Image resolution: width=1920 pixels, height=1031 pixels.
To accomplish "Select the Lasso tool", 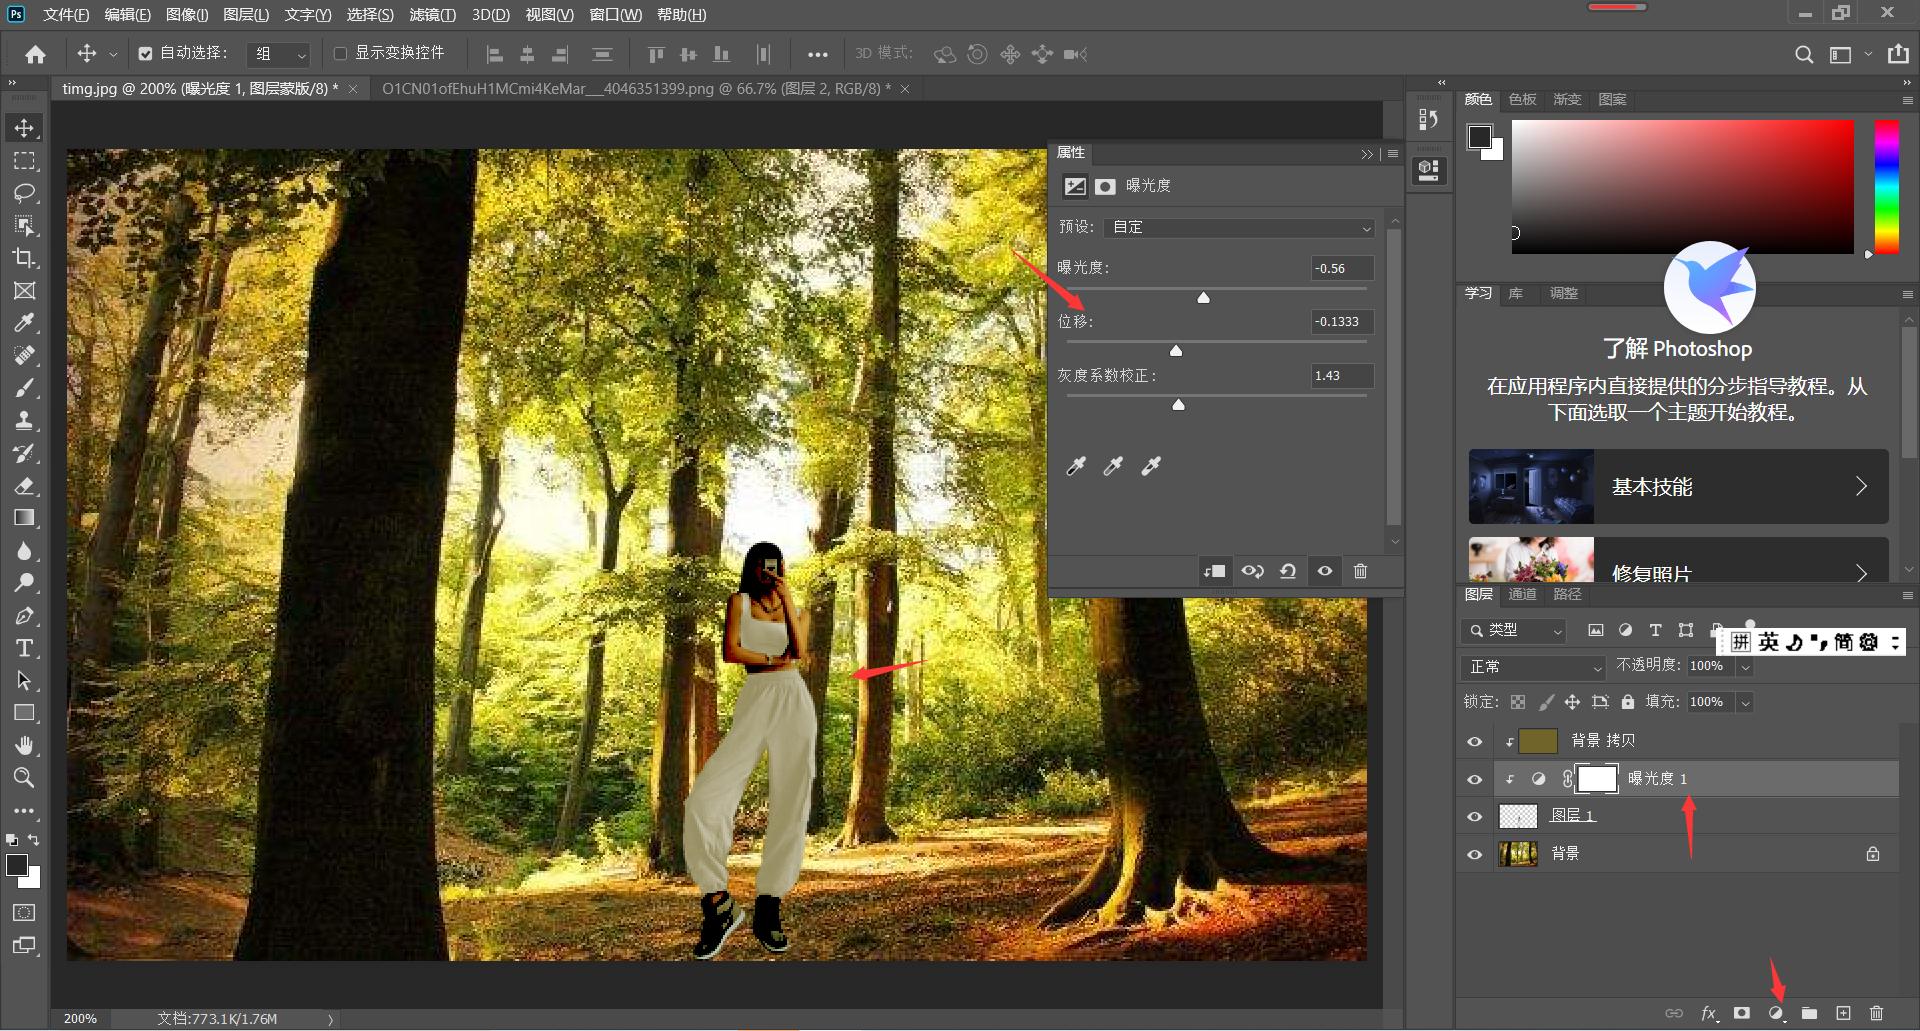I will tap(24, 193).
